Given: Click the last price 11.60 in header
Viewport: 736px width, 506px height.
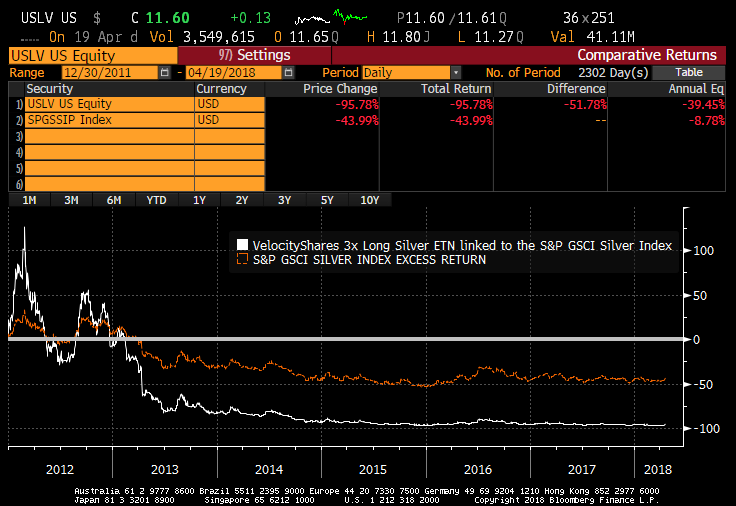Looking at the screenshot, I should [168, 18].
